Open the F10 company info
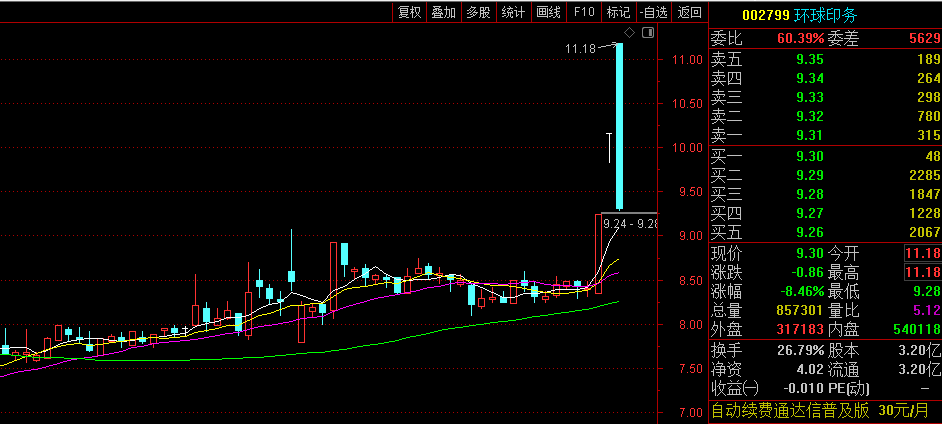The image size is (942, 424). (584, 12)
